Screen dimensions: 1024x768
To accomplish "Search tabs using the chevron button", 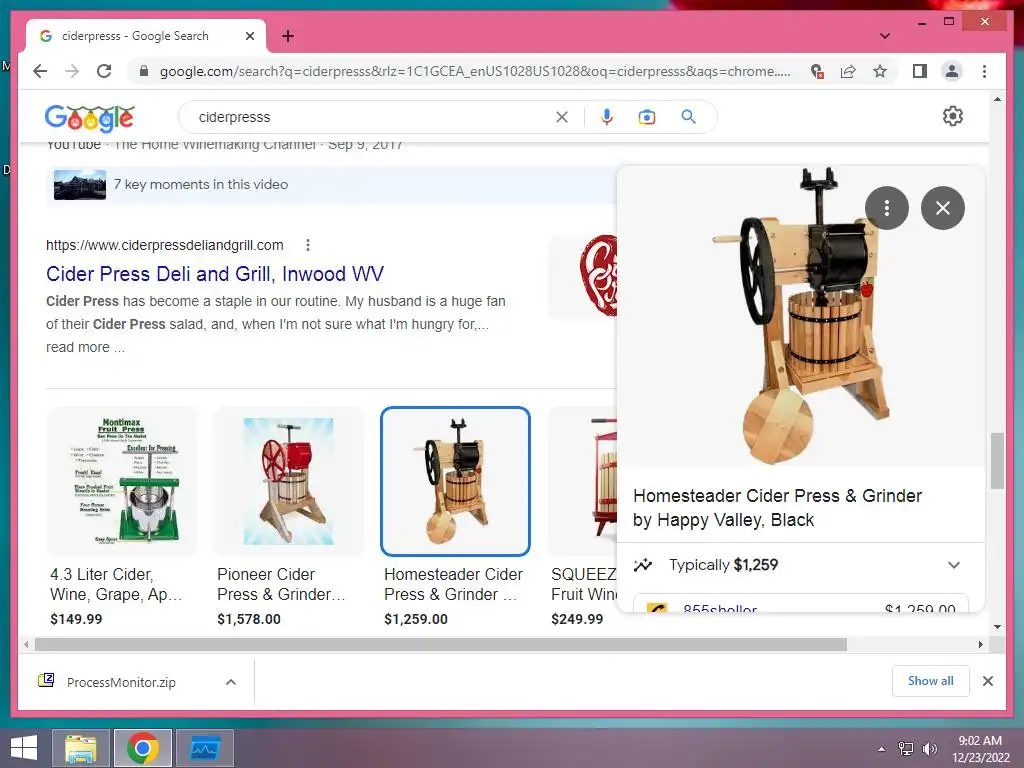I will pos(884,36).
